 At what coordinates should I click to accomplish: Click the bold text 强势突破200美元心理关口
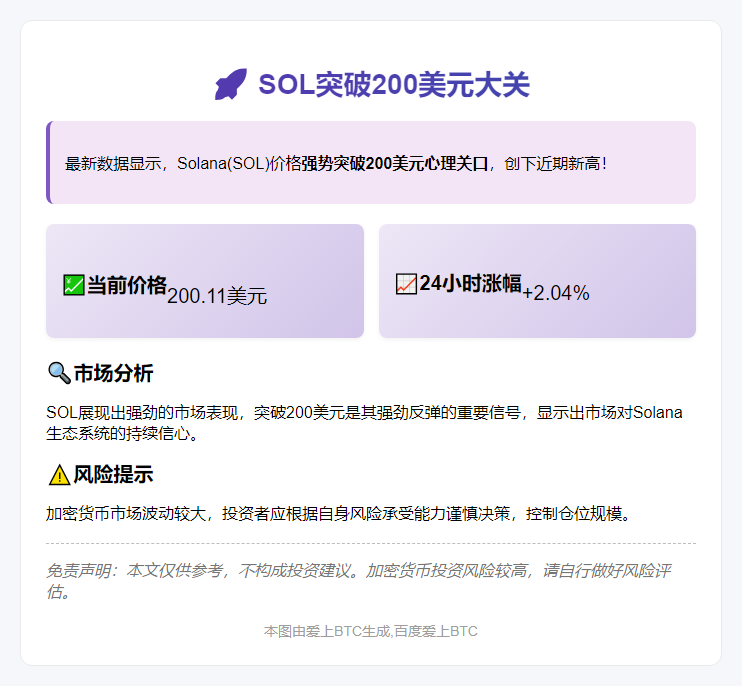pos(395,164)
